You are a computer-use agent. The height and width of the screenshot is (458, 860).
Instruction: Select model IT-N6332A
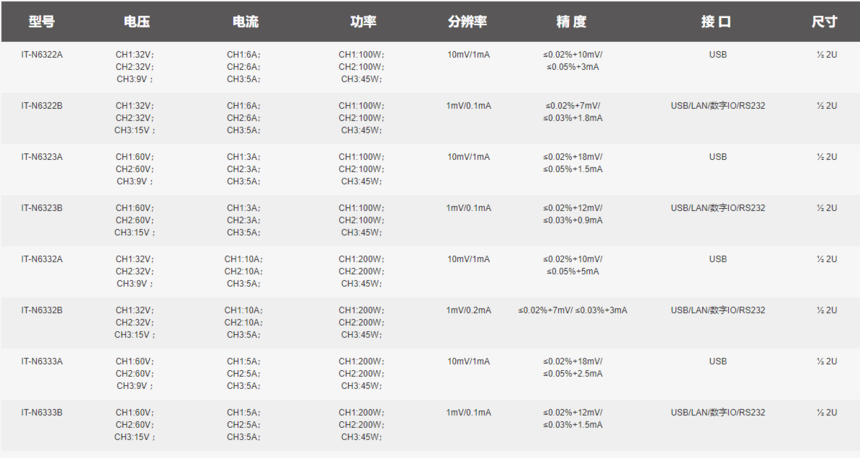(42, 259)
